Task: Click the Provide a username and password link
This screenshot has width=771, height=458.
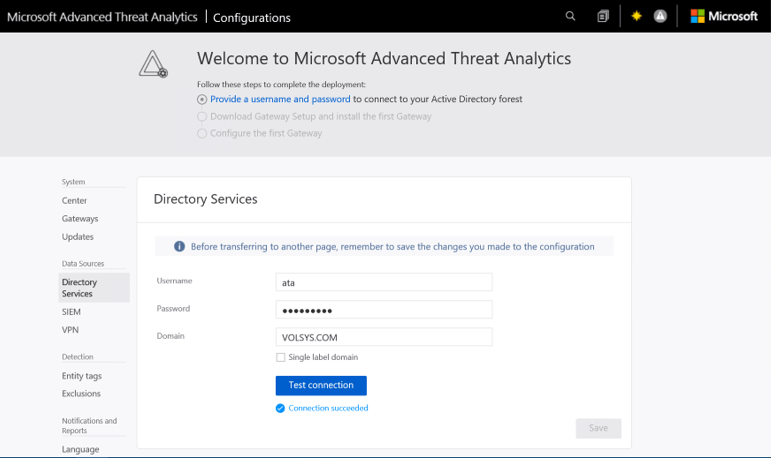Action: coord(280,99)
